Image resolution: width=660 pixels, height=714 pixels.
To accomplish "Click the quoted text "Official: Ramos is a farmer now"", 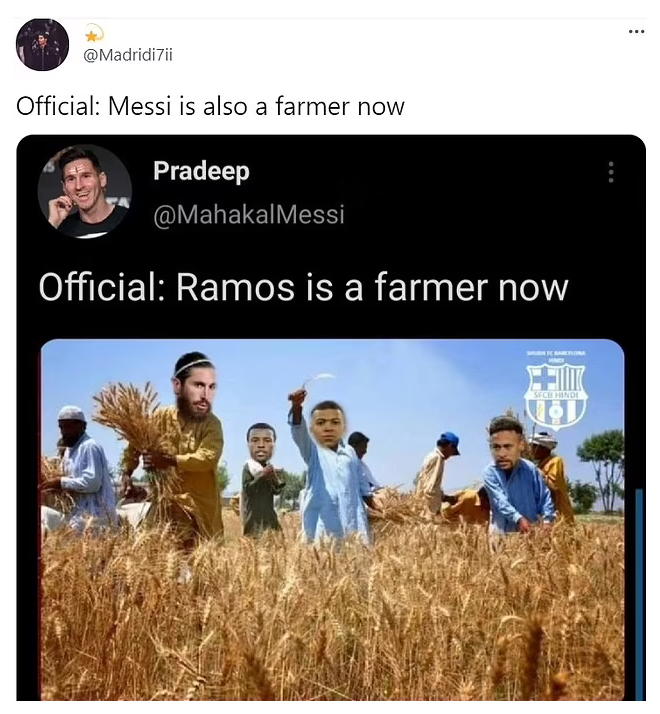I will [303, 287].
